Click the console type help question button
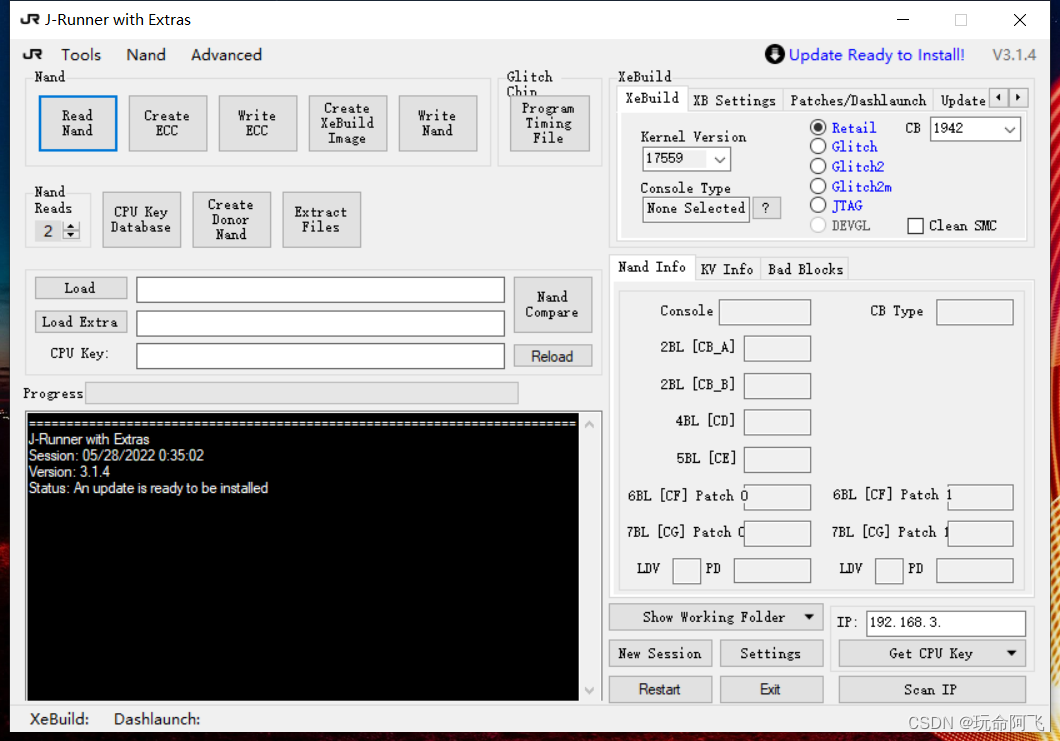Screen dimensions: 1060x741 click(x=766, y=208)
